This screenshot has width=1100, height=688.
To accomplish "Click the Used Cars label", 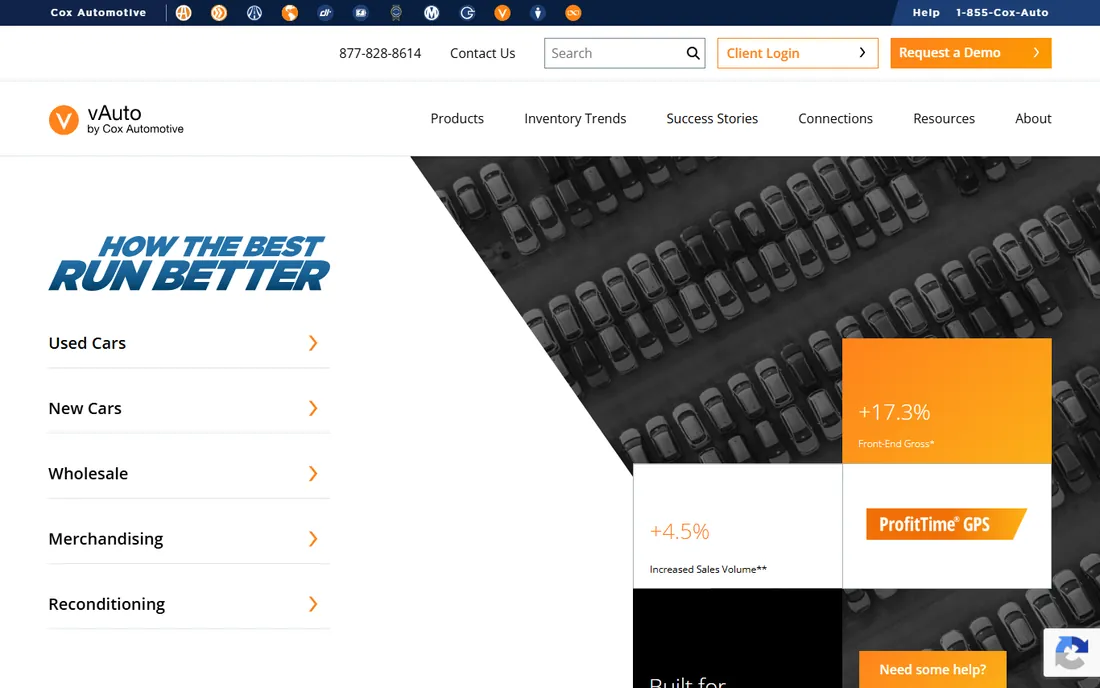I will (87, 343).
